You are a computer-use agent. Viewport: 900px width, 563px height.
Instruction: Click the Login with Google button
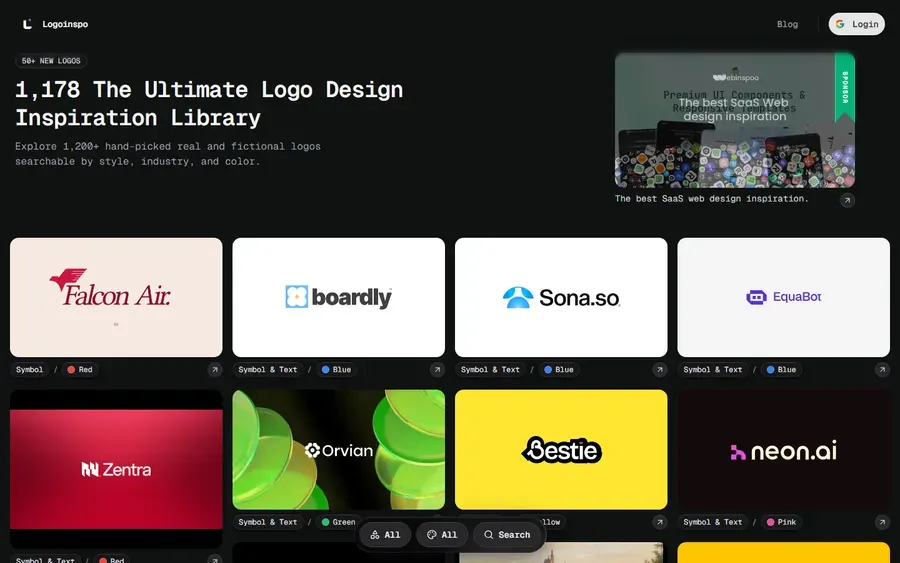click(x=856, y=24)
